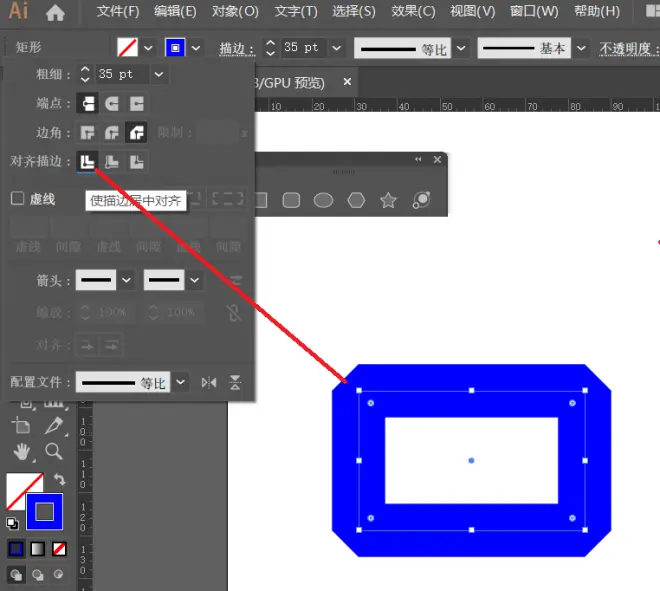
Task: Open the start arrowhead dropdown
Action: (x=126, y=280)
